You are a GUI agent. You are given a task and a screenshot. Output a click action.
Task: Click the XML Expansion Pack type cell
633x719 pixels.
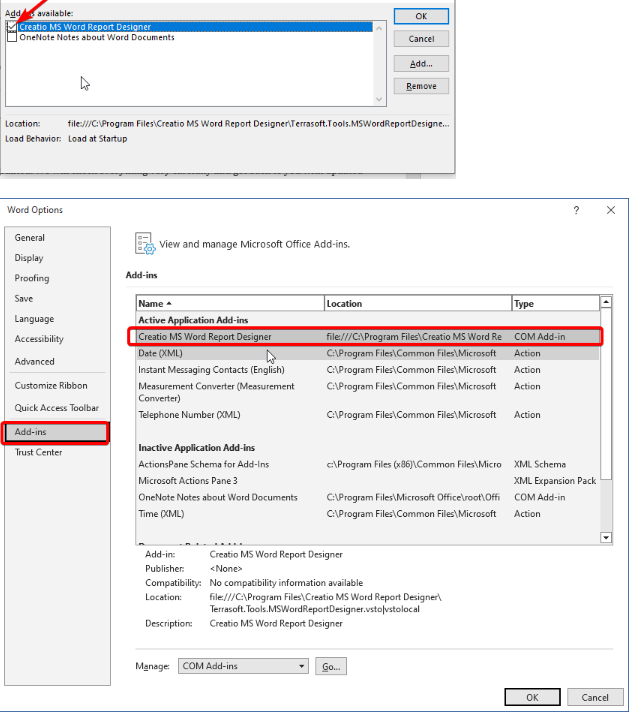555,481
